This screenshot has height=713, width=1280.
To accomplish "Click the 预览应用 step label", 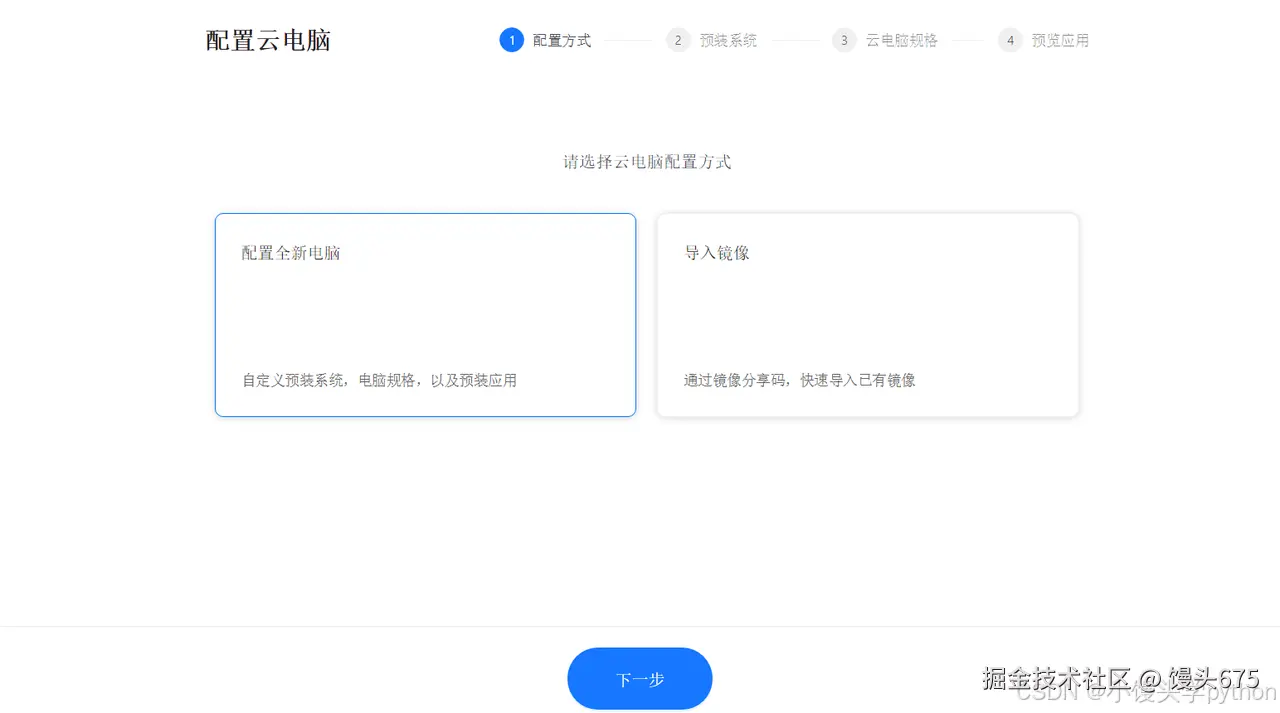I will 1060,40.
